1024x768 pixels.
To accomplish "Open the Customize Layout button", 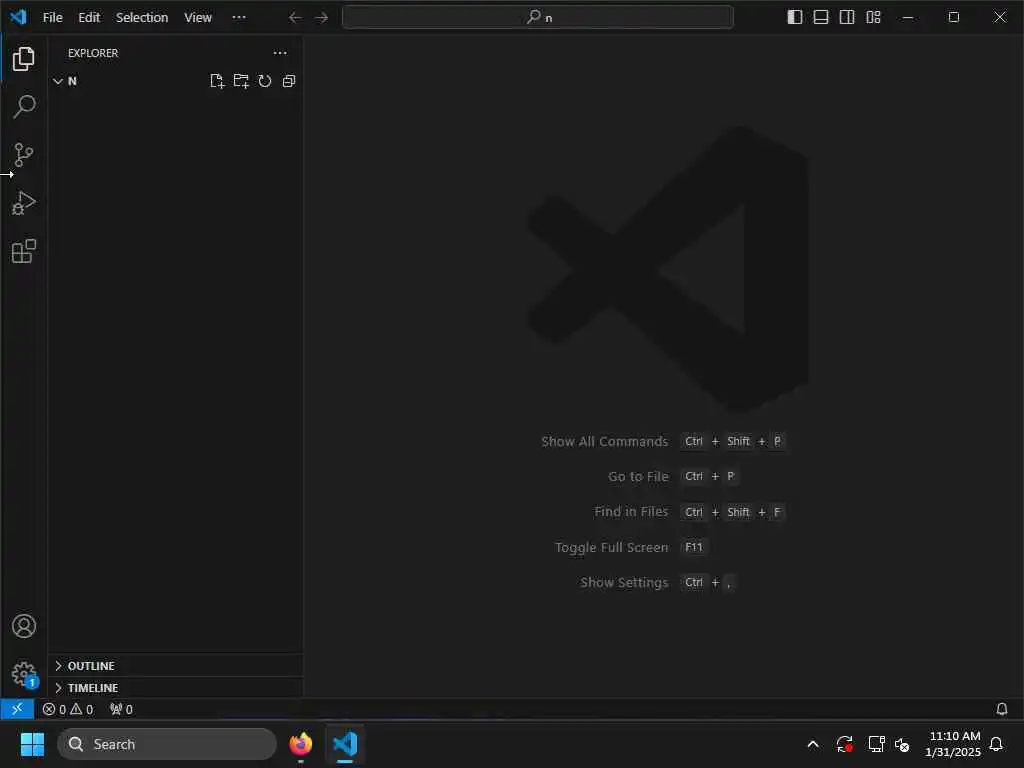I will click(x=873, y=18).
